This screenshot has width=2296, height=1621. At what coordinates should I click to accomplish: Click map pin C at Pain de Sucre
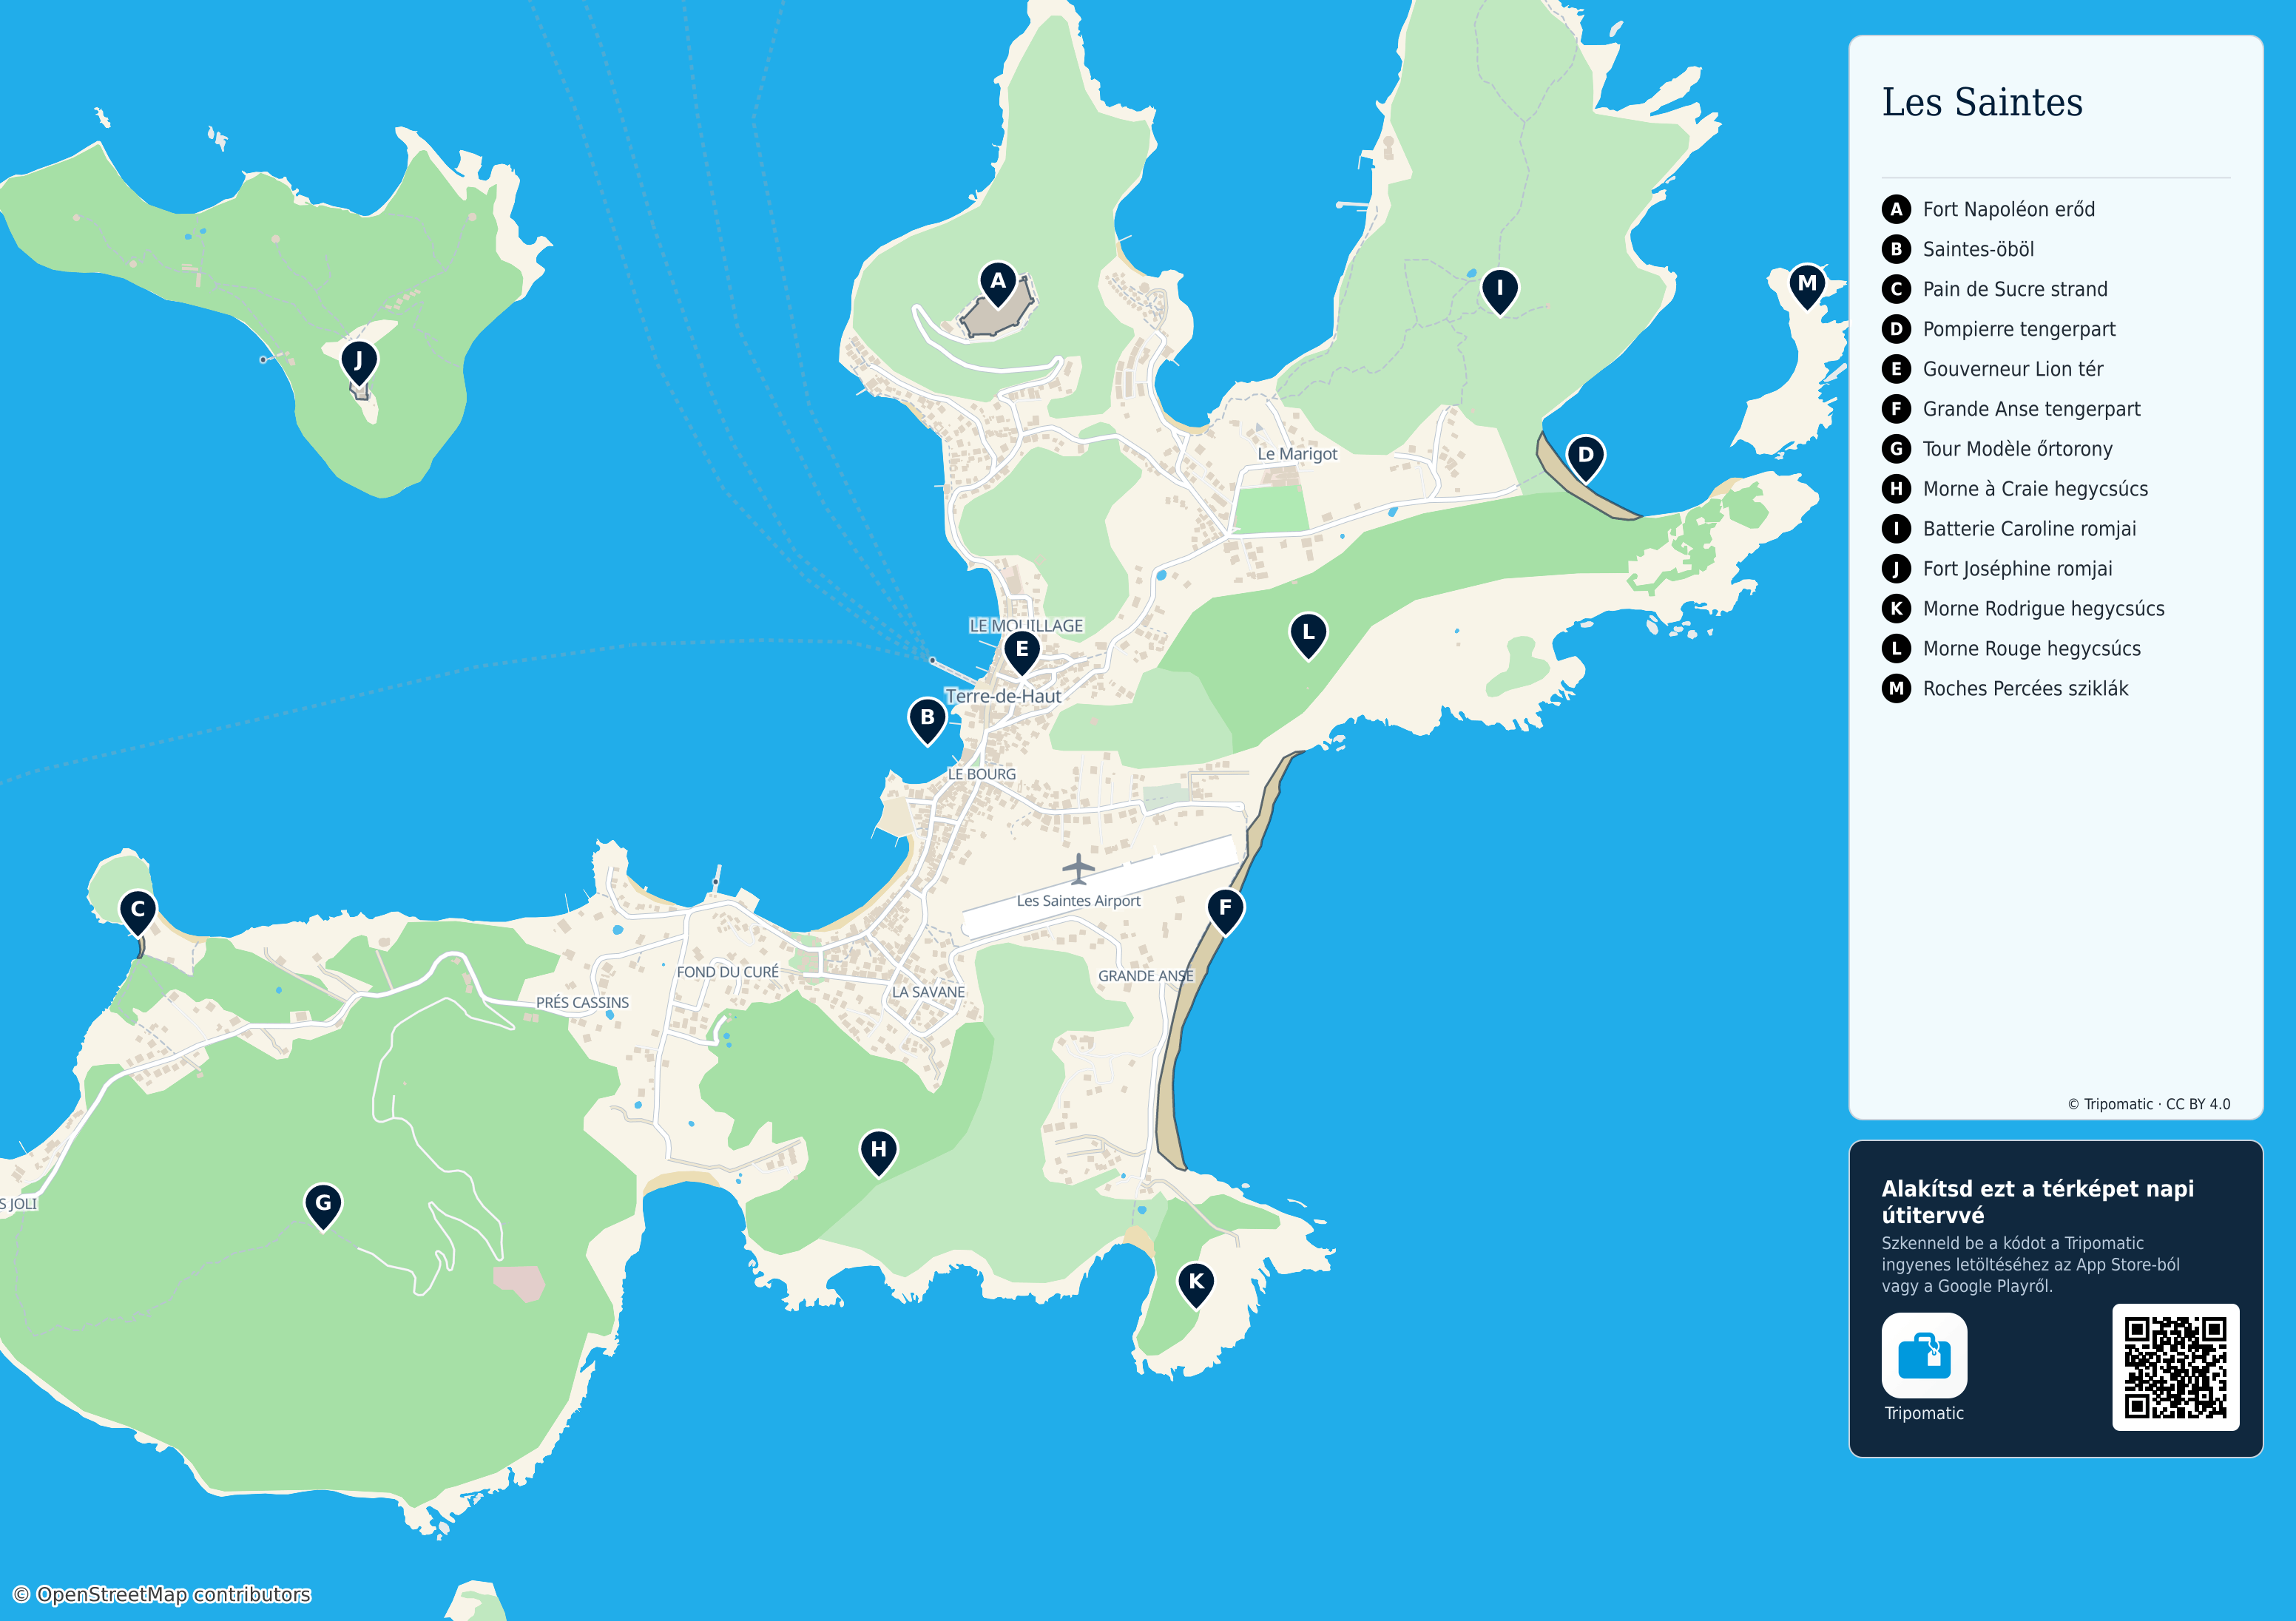(138, 912)
